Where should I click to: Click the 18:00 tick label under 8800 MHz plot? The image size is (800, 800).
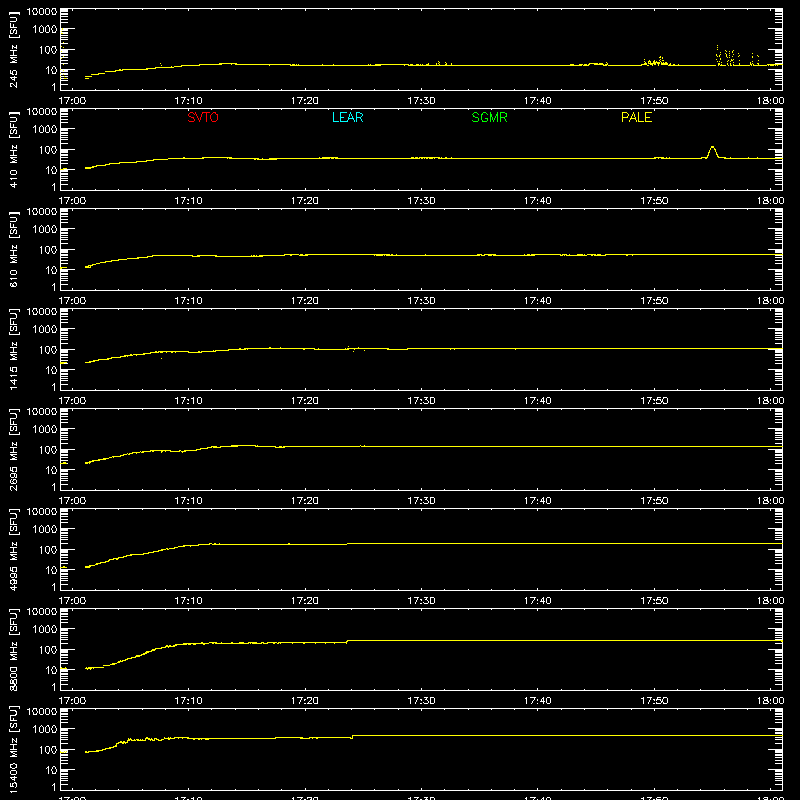770,701
